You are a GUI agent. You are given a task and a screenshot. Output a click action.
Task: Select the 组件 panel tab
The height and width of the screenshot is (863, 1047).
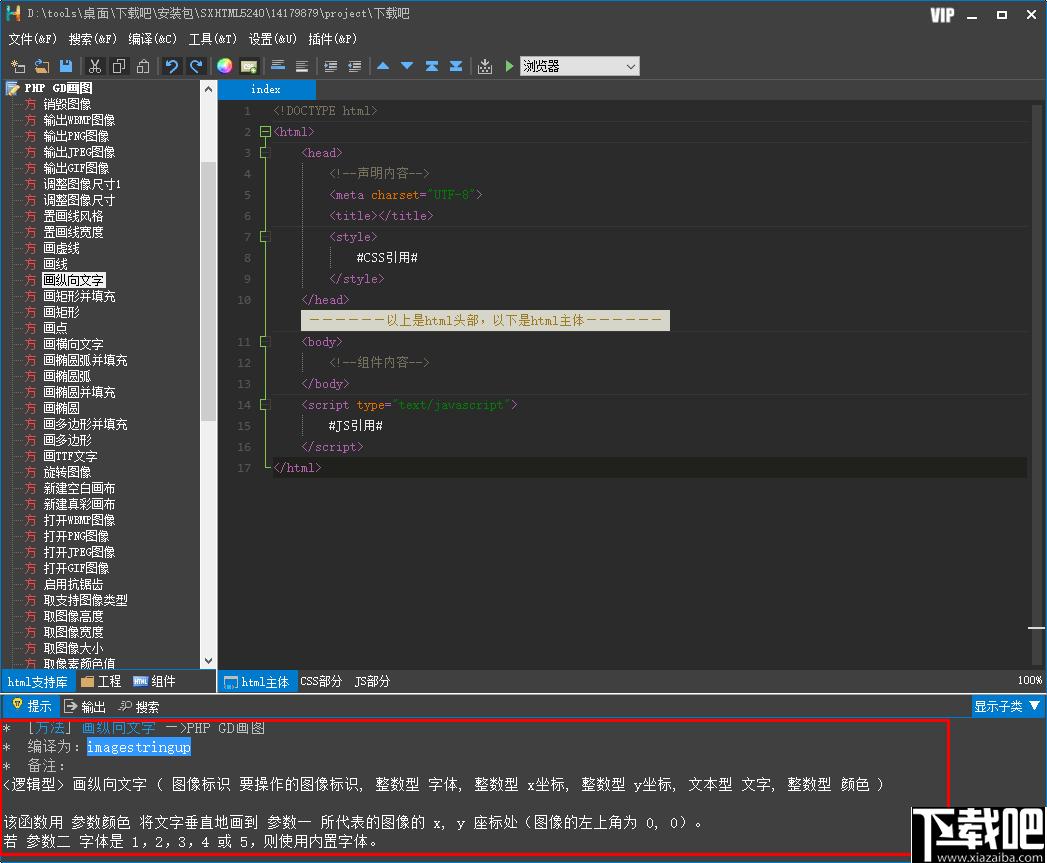coord(155,681)
